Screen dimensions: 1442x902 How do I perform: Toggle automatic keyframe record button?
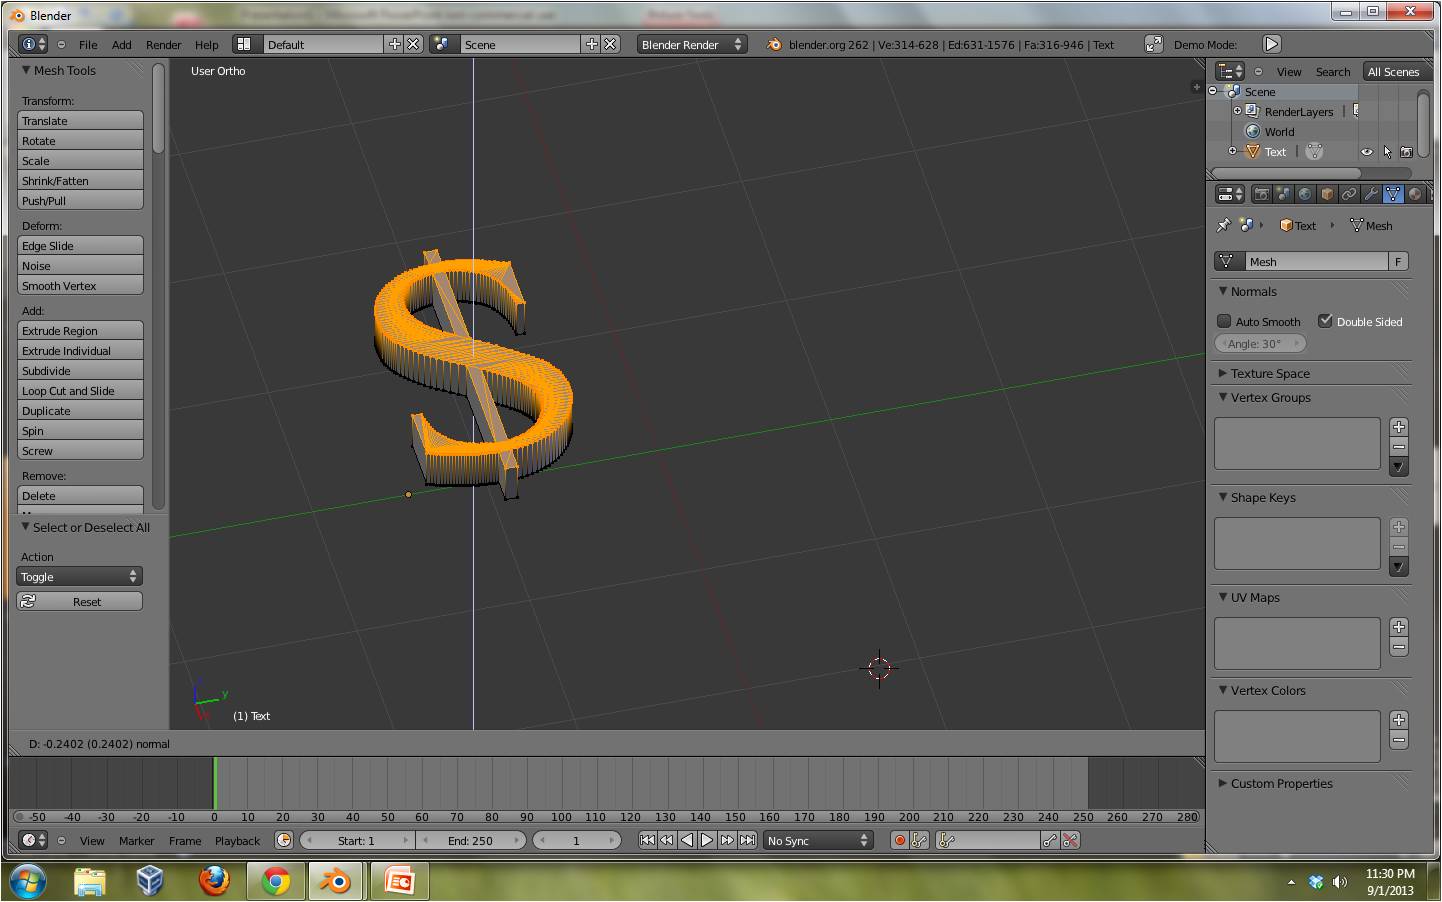tap(899, 840)
